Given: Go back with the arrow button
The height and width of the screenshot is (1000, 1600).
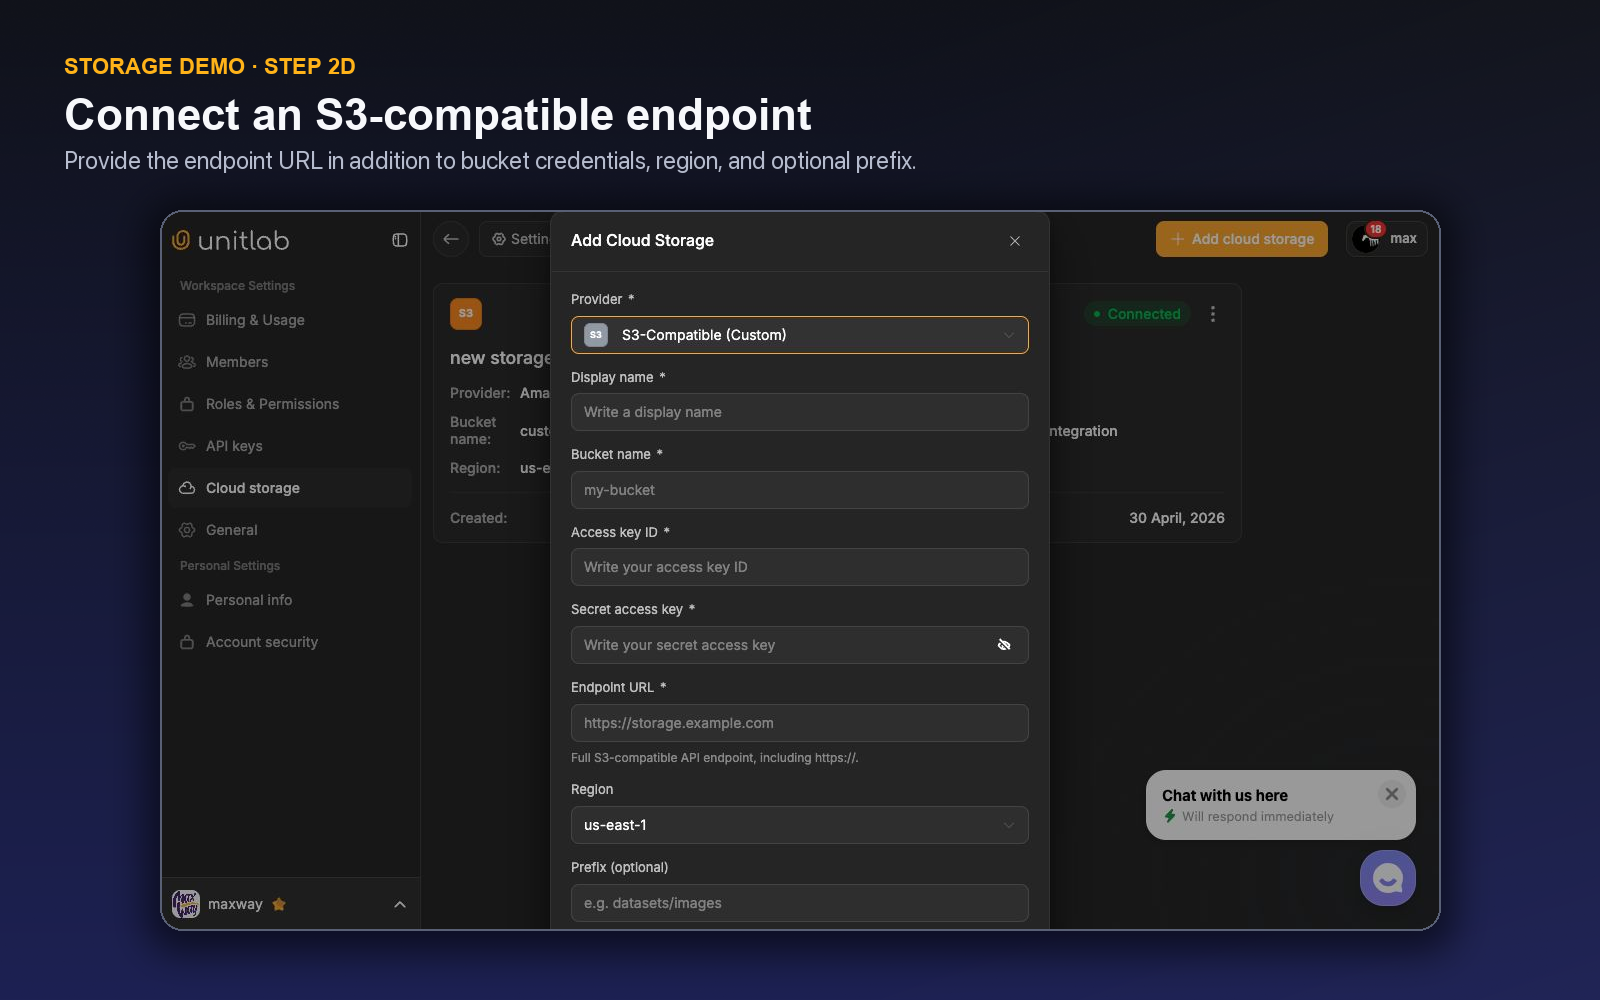Looking at the screenshot, I should (x=451, y=239).
